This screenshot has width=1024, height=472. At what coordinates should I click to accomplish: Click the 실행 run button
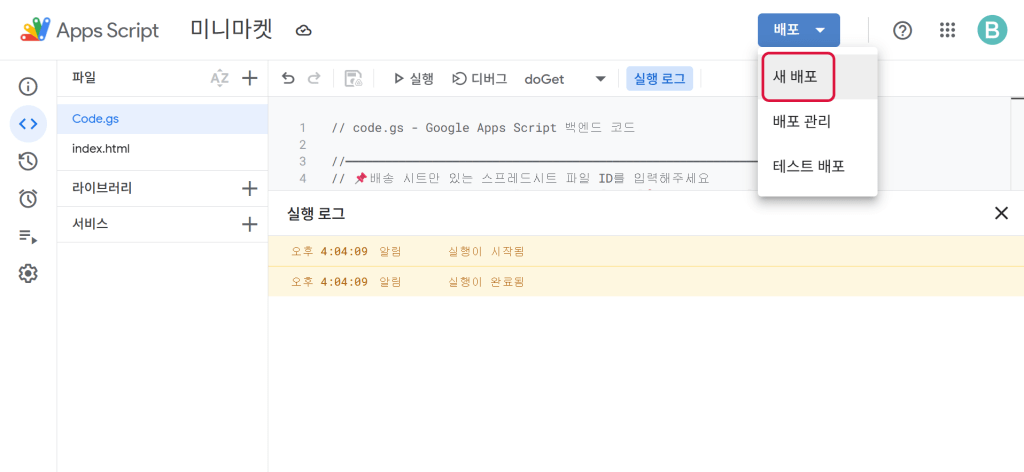413,78
